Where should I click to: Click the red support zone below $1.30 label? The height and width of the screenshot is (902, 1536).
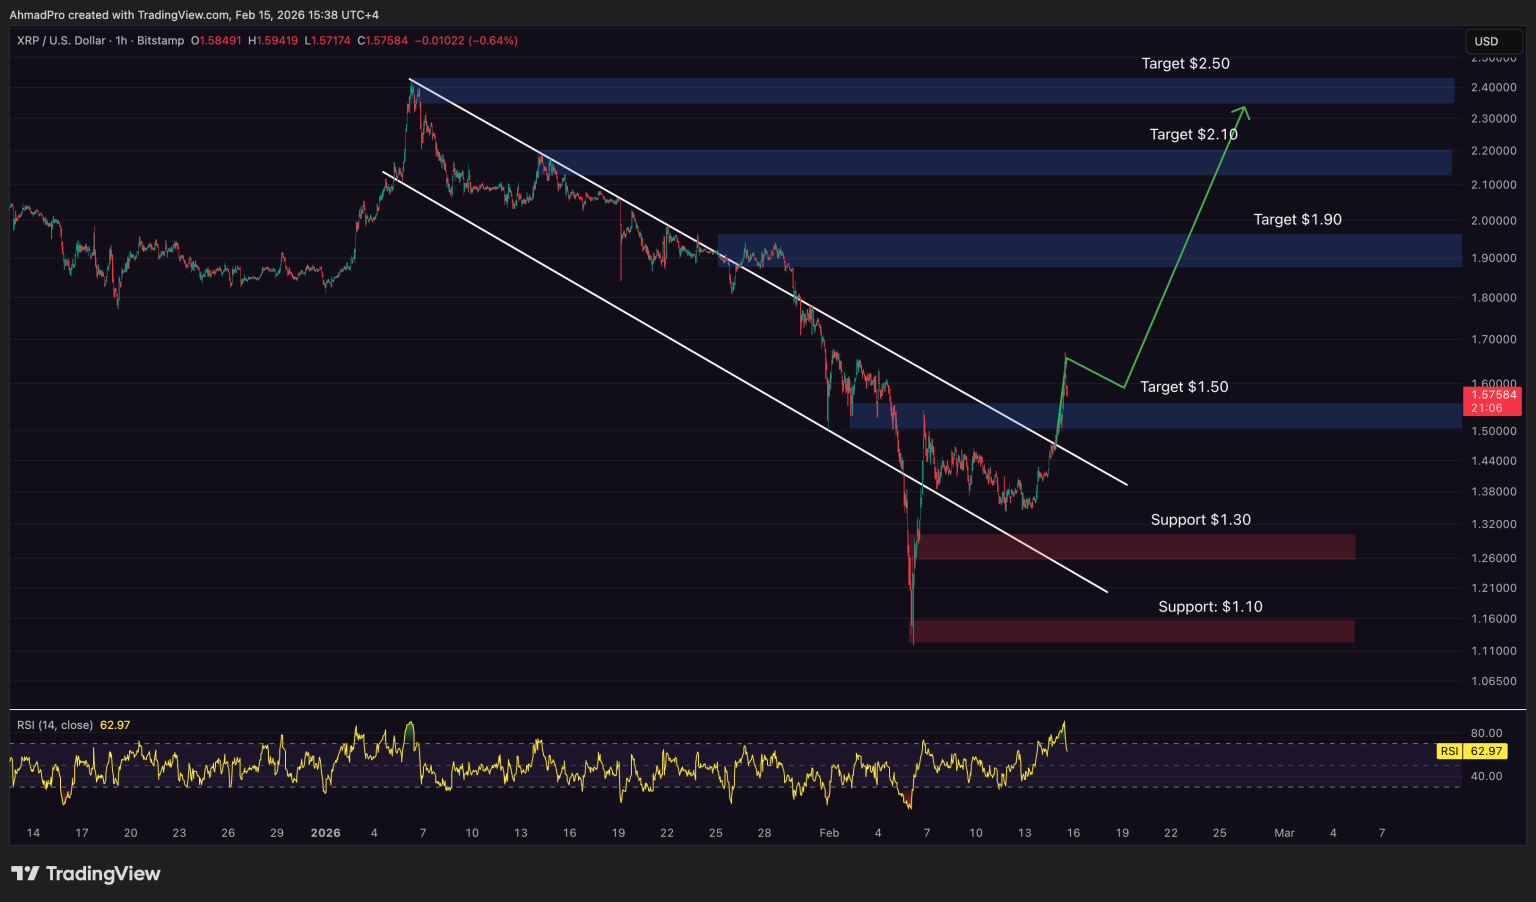(1135, 547)
